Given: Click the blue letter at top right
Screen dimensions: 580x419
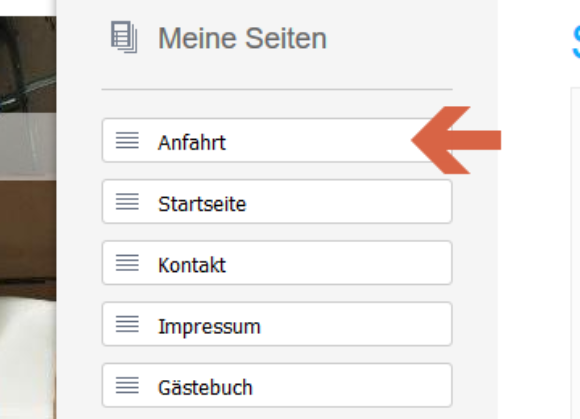Looking at the screenshot, I should pos(576,41).
